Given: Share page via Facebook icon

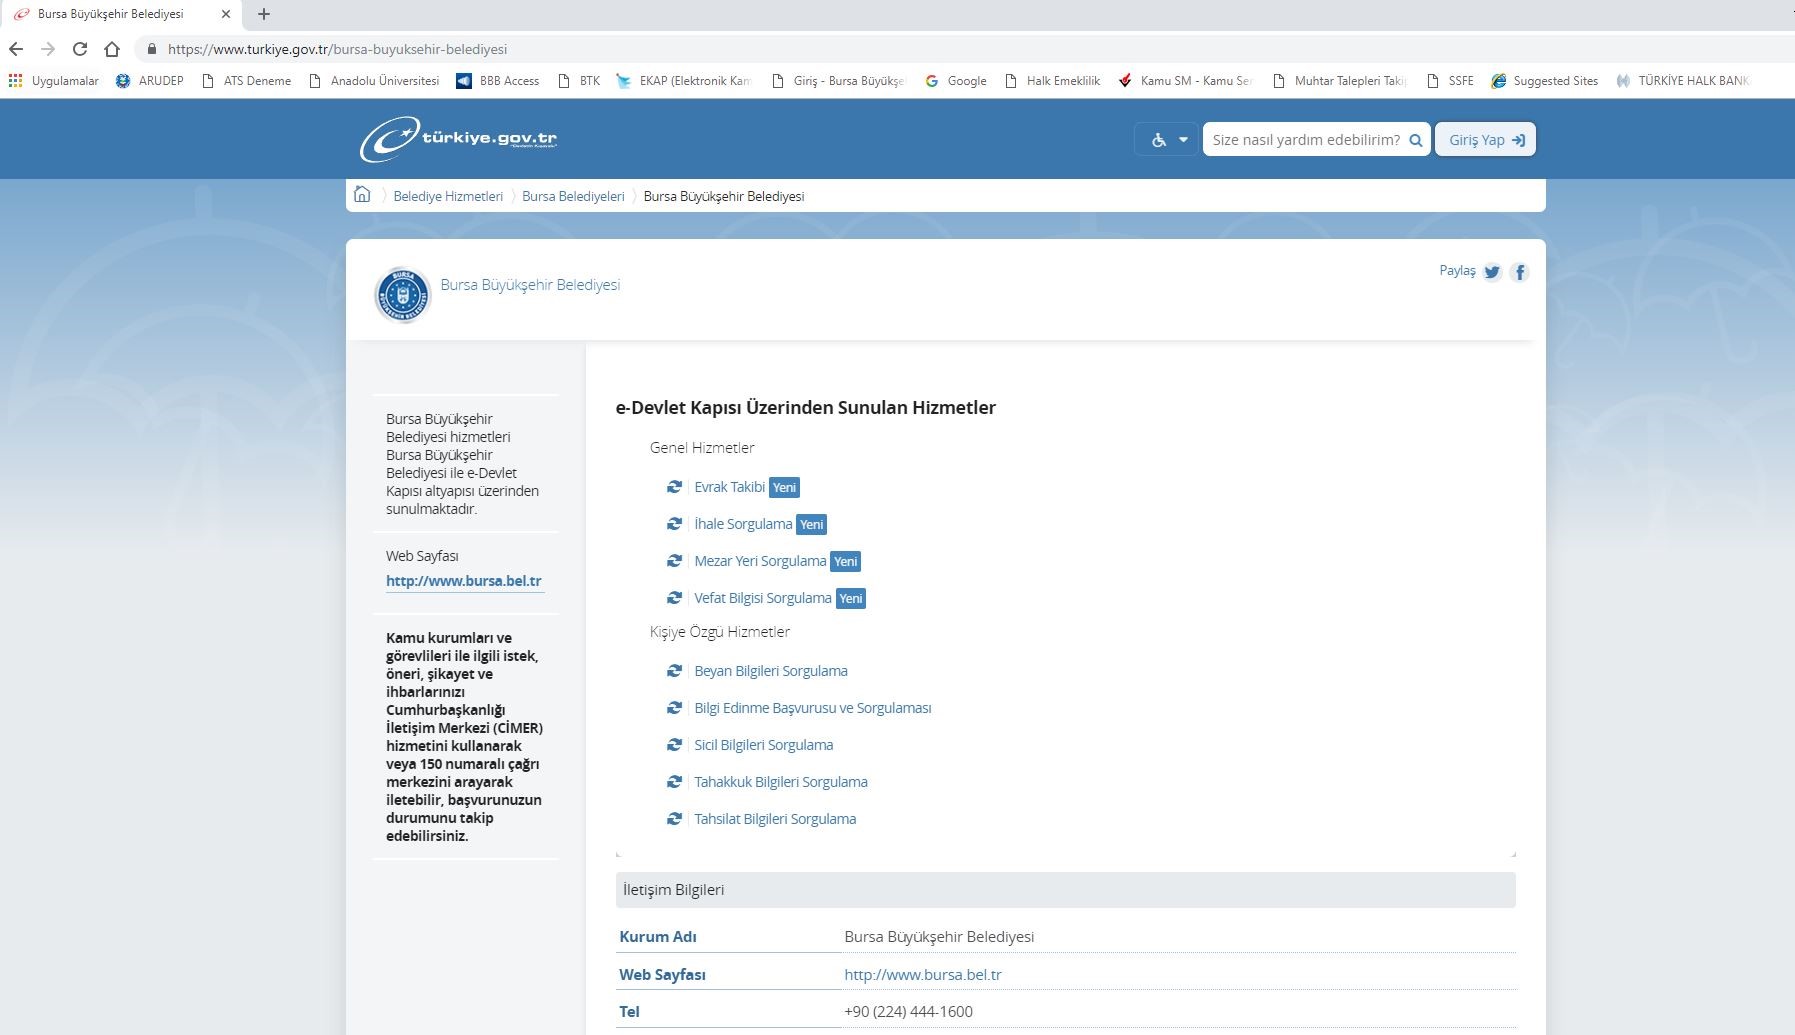Looking at the screenshot, I should click(x=1519, y=272).
